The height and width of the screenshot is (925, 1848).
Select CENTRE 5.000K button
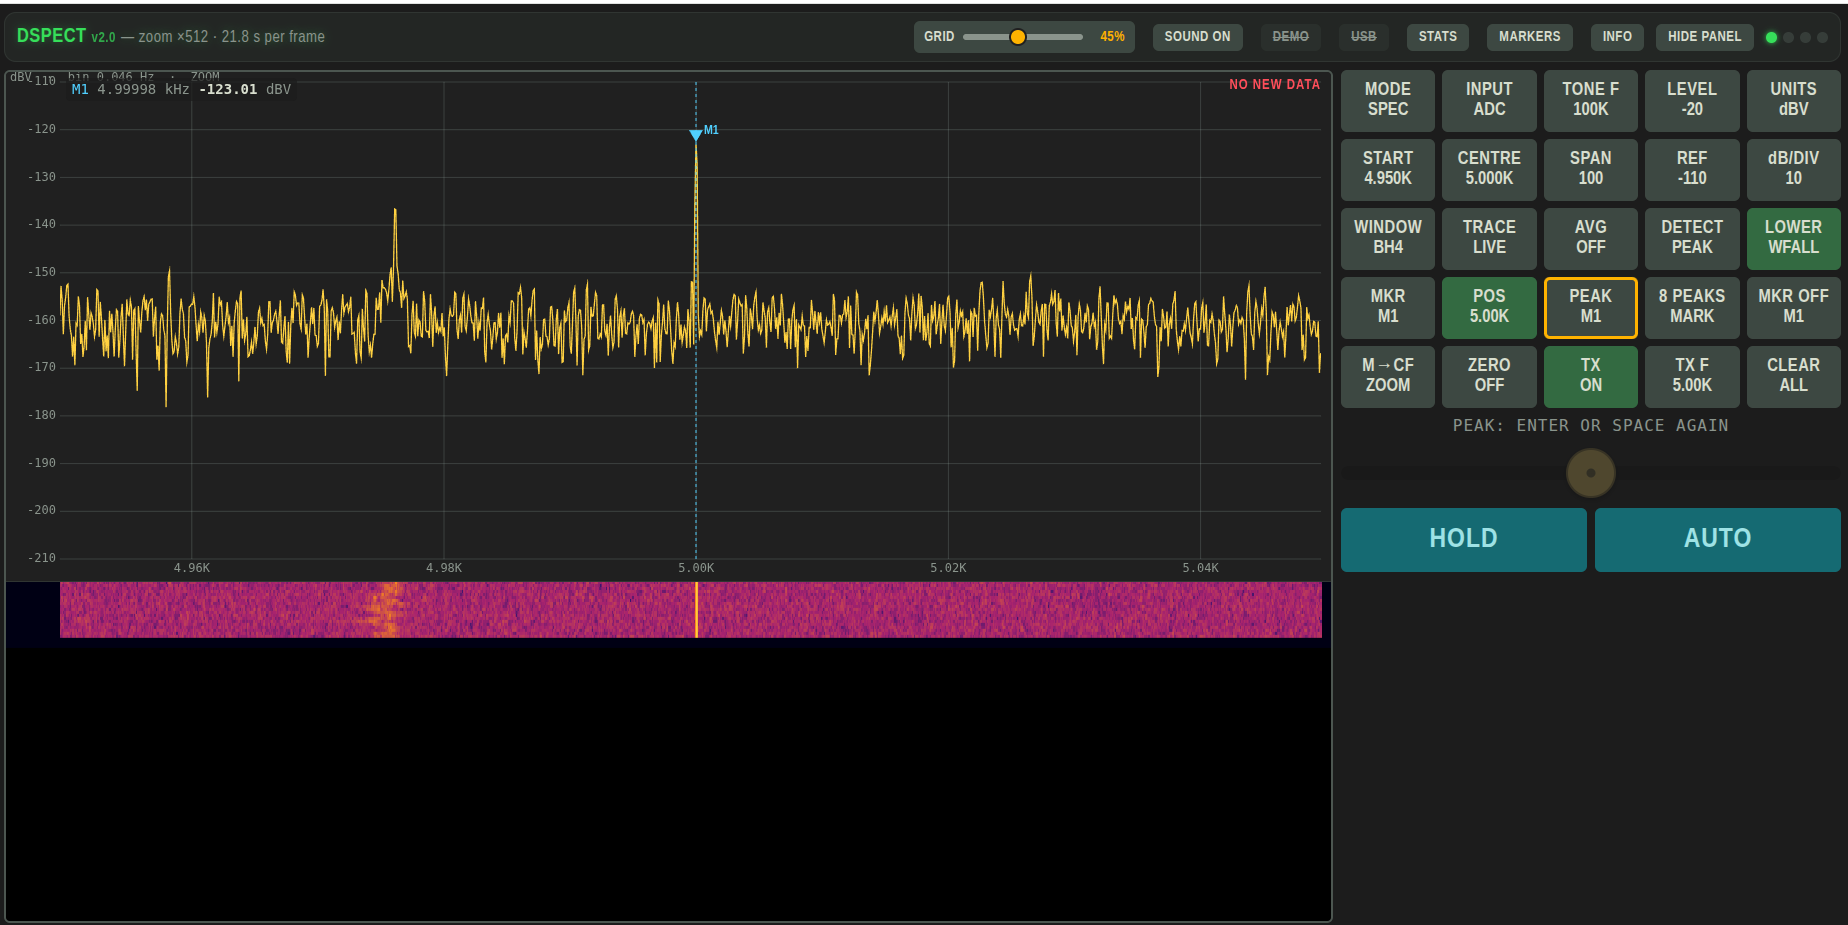[1489, 169]
